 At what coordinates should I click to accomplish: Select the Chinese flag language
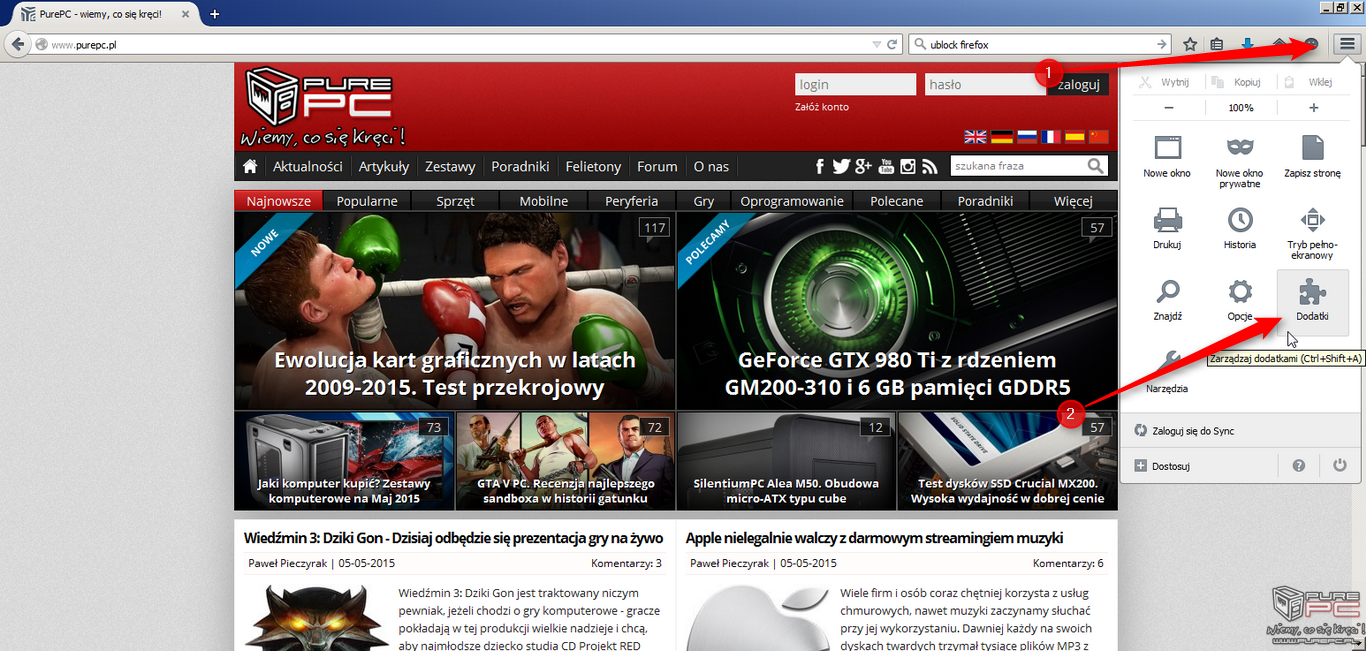pyautogui.click(x=1099, y=137)
